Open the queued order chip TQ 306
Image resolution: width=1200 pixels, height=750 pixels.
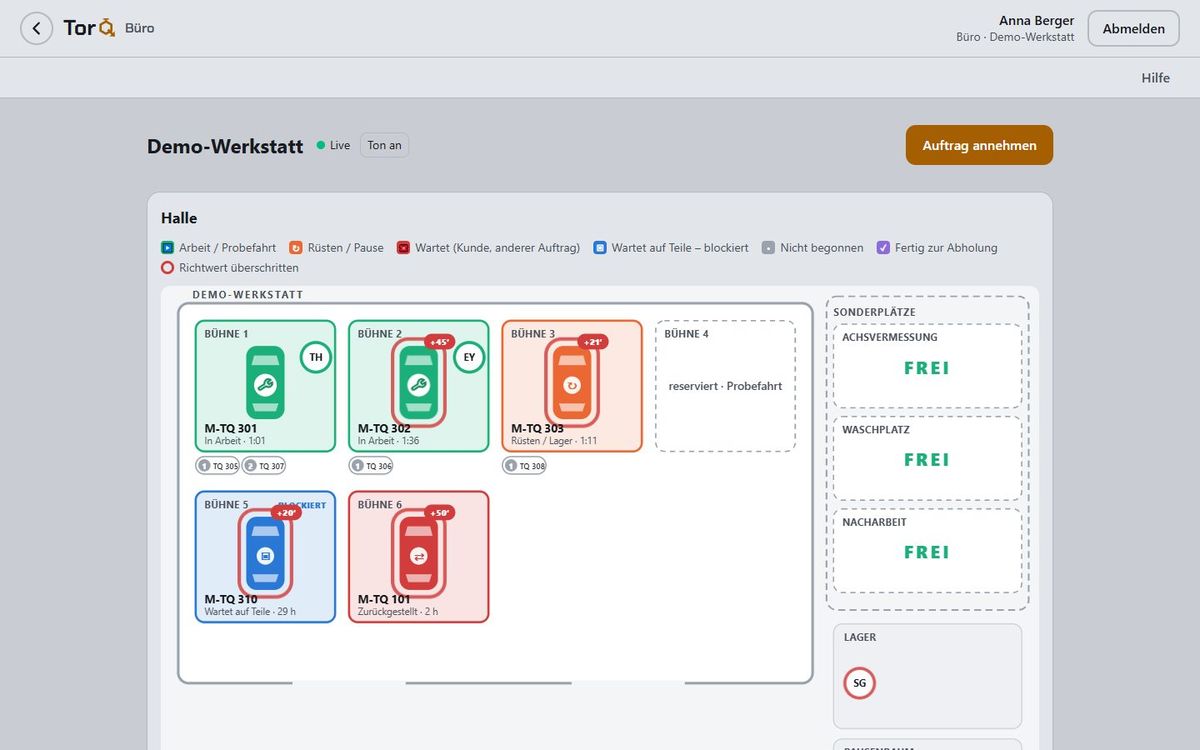coord(371,466)
